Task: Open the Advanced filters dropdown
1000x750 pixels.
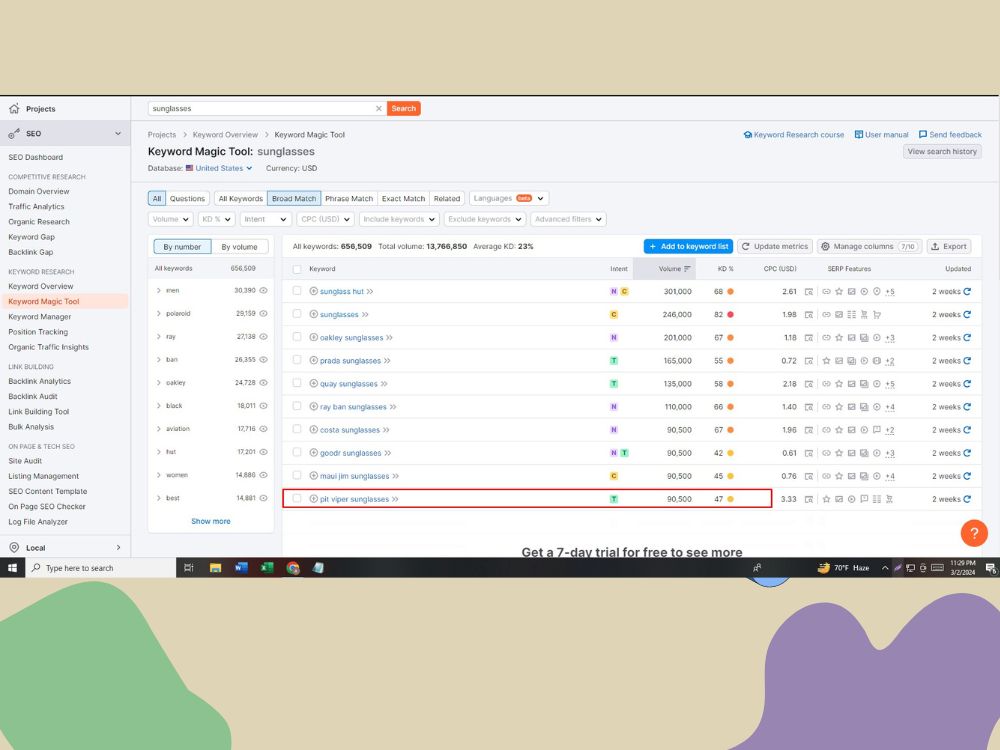Action: click(568, 219)
